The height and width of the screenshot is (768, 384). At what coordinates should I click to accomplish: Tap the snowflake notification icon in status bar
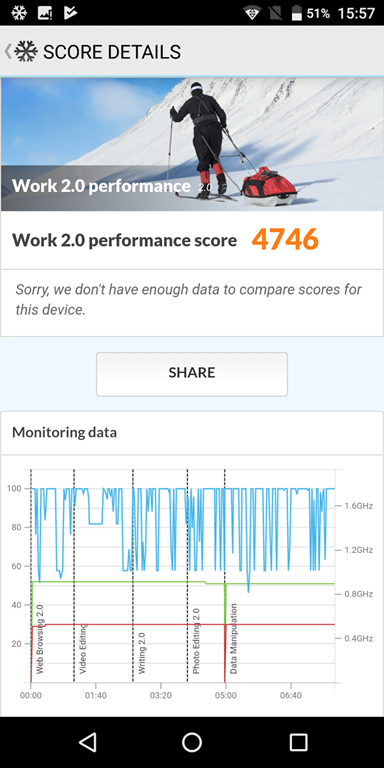tap(19, 13)
